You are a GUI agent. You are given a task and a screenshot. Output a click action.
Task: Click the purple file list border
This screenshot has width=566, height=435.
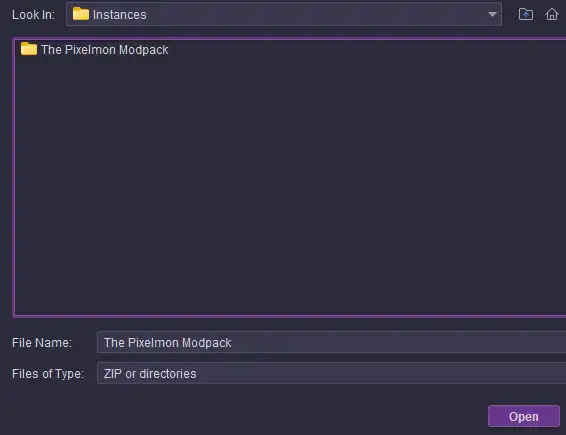coord(14,177)
